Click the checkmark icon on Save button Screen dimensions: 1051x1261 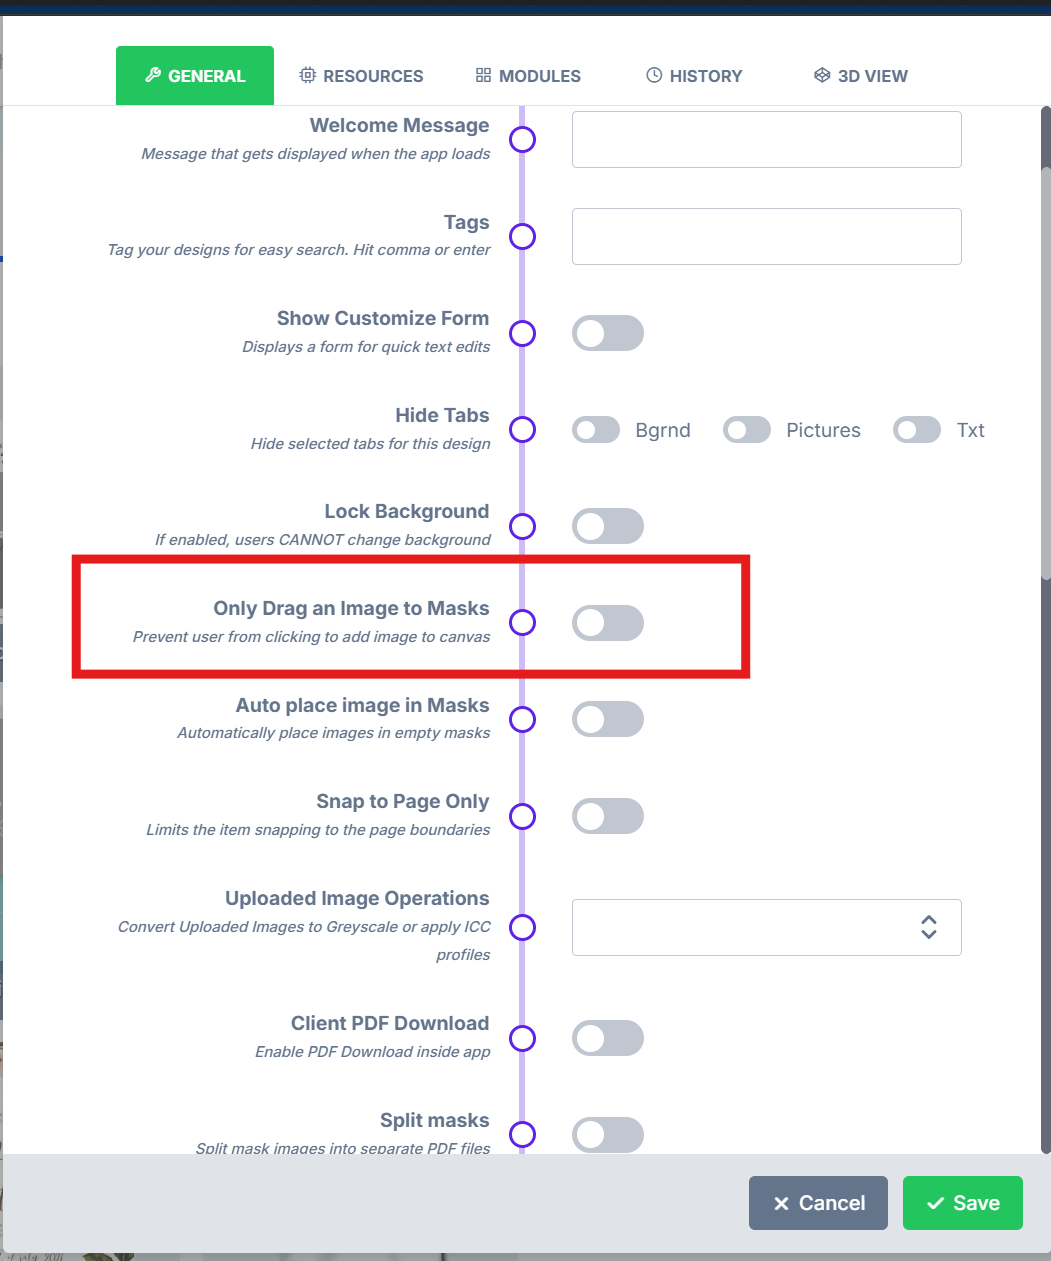click(936, 1203)
